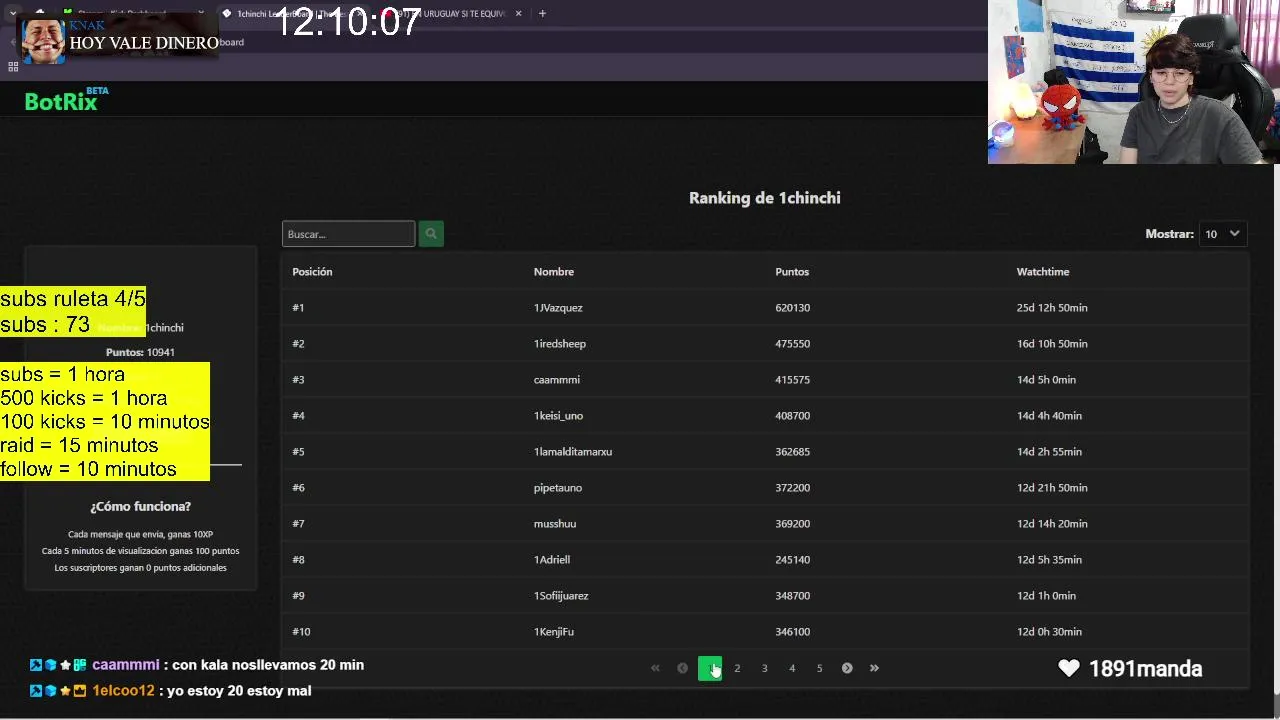Click watchtime 25d 12h 50min

pyautogui.click(x=1052, y=308)
